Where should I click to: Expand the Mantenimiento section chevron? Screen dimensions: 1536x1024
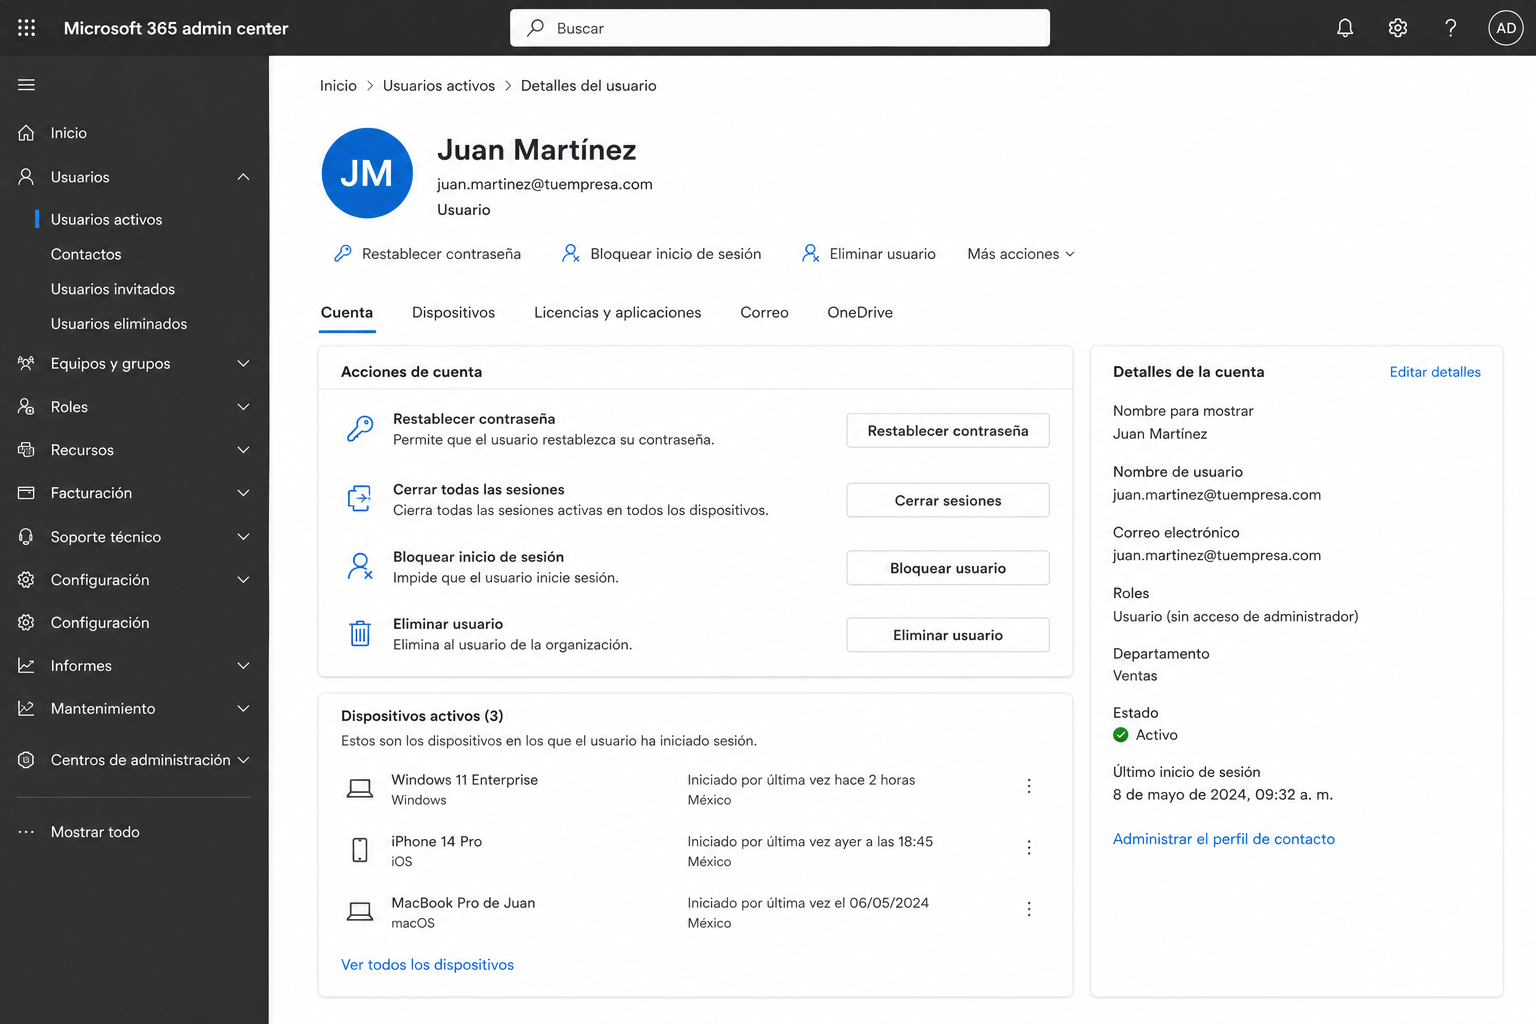pyautogui.click(x=243, y=709)
